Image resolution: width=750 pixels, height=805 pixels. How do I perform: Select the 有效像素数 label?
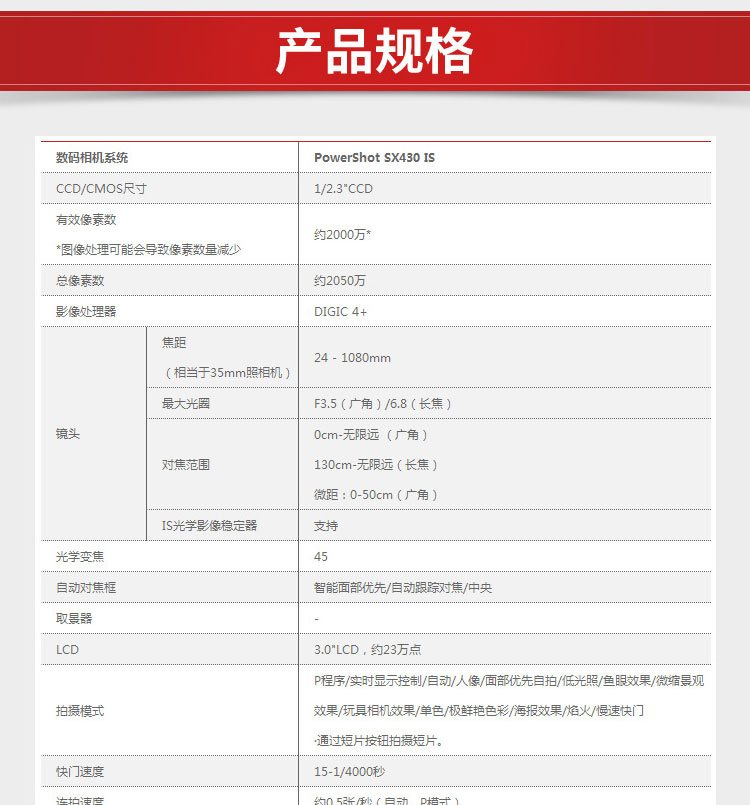[x=86, y=220]
